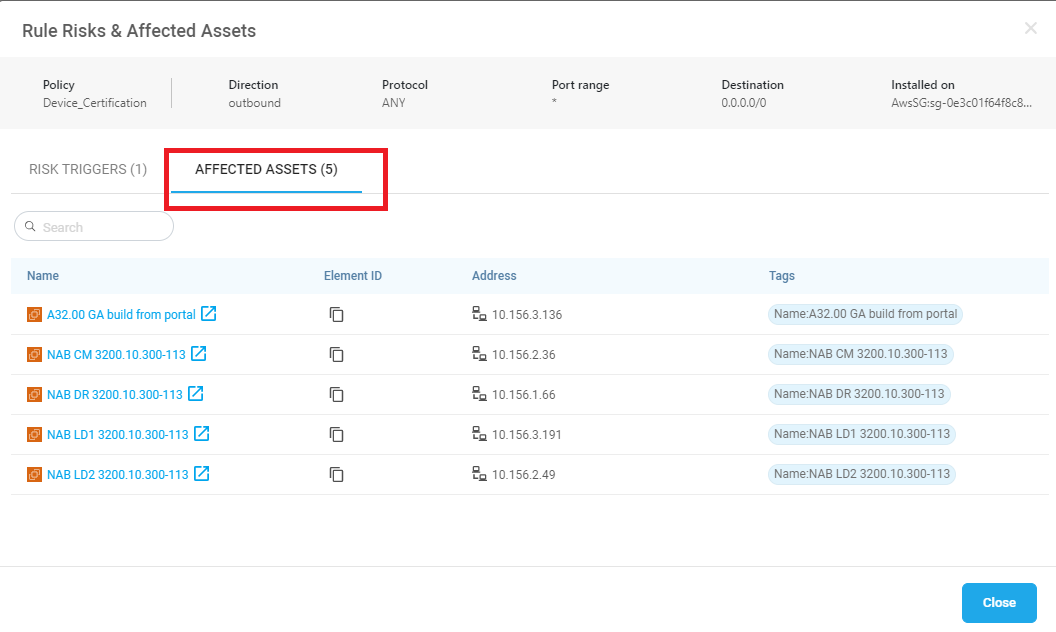Click orange instance icon for NAB LD2
The width and height of the screenshot is (1056, 632).
(34, 474)
